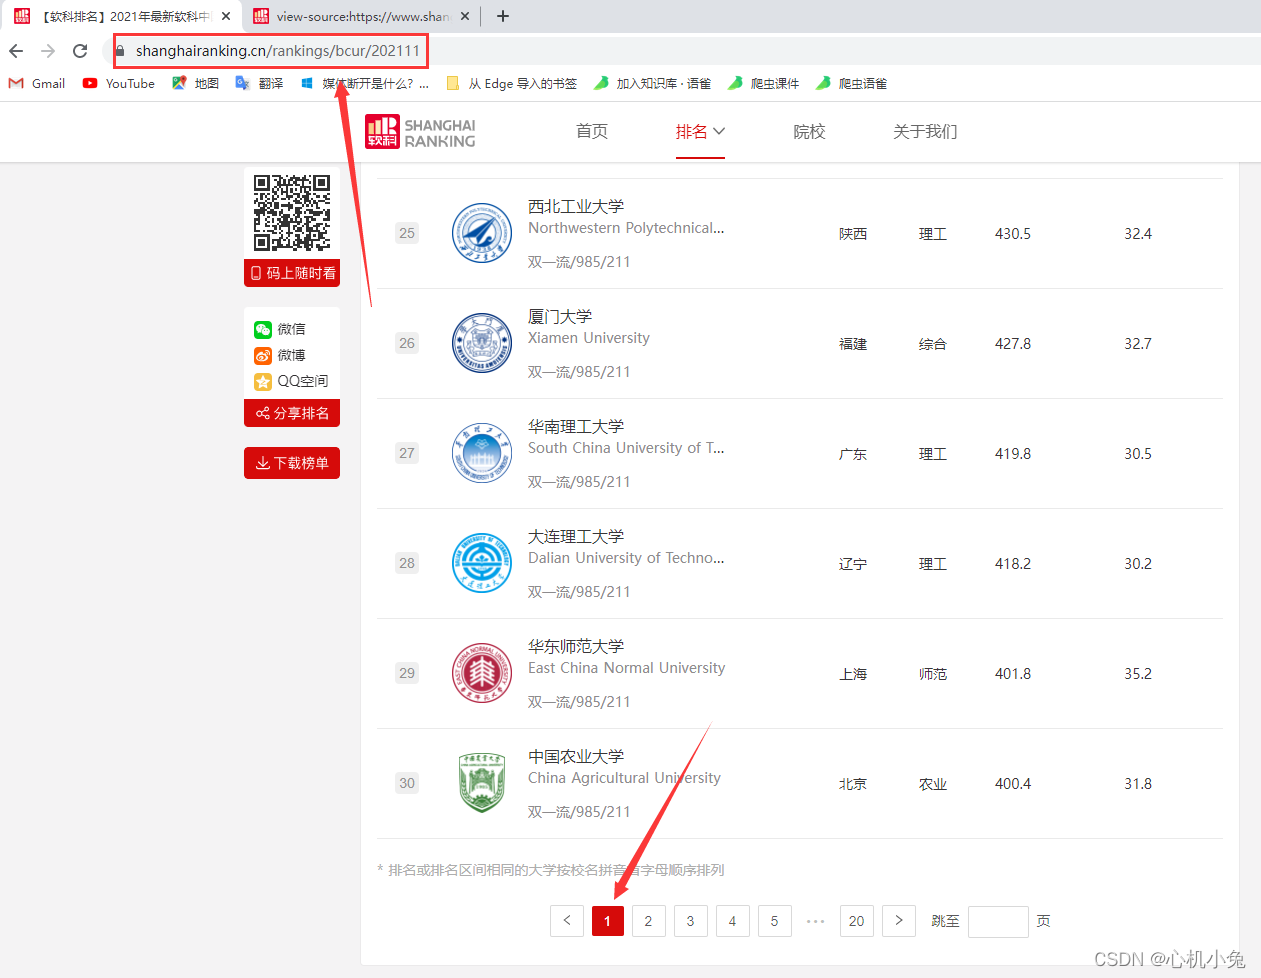Open a new tab with the plus icon
Screen dimensions: 1261x978
[503, 16]
